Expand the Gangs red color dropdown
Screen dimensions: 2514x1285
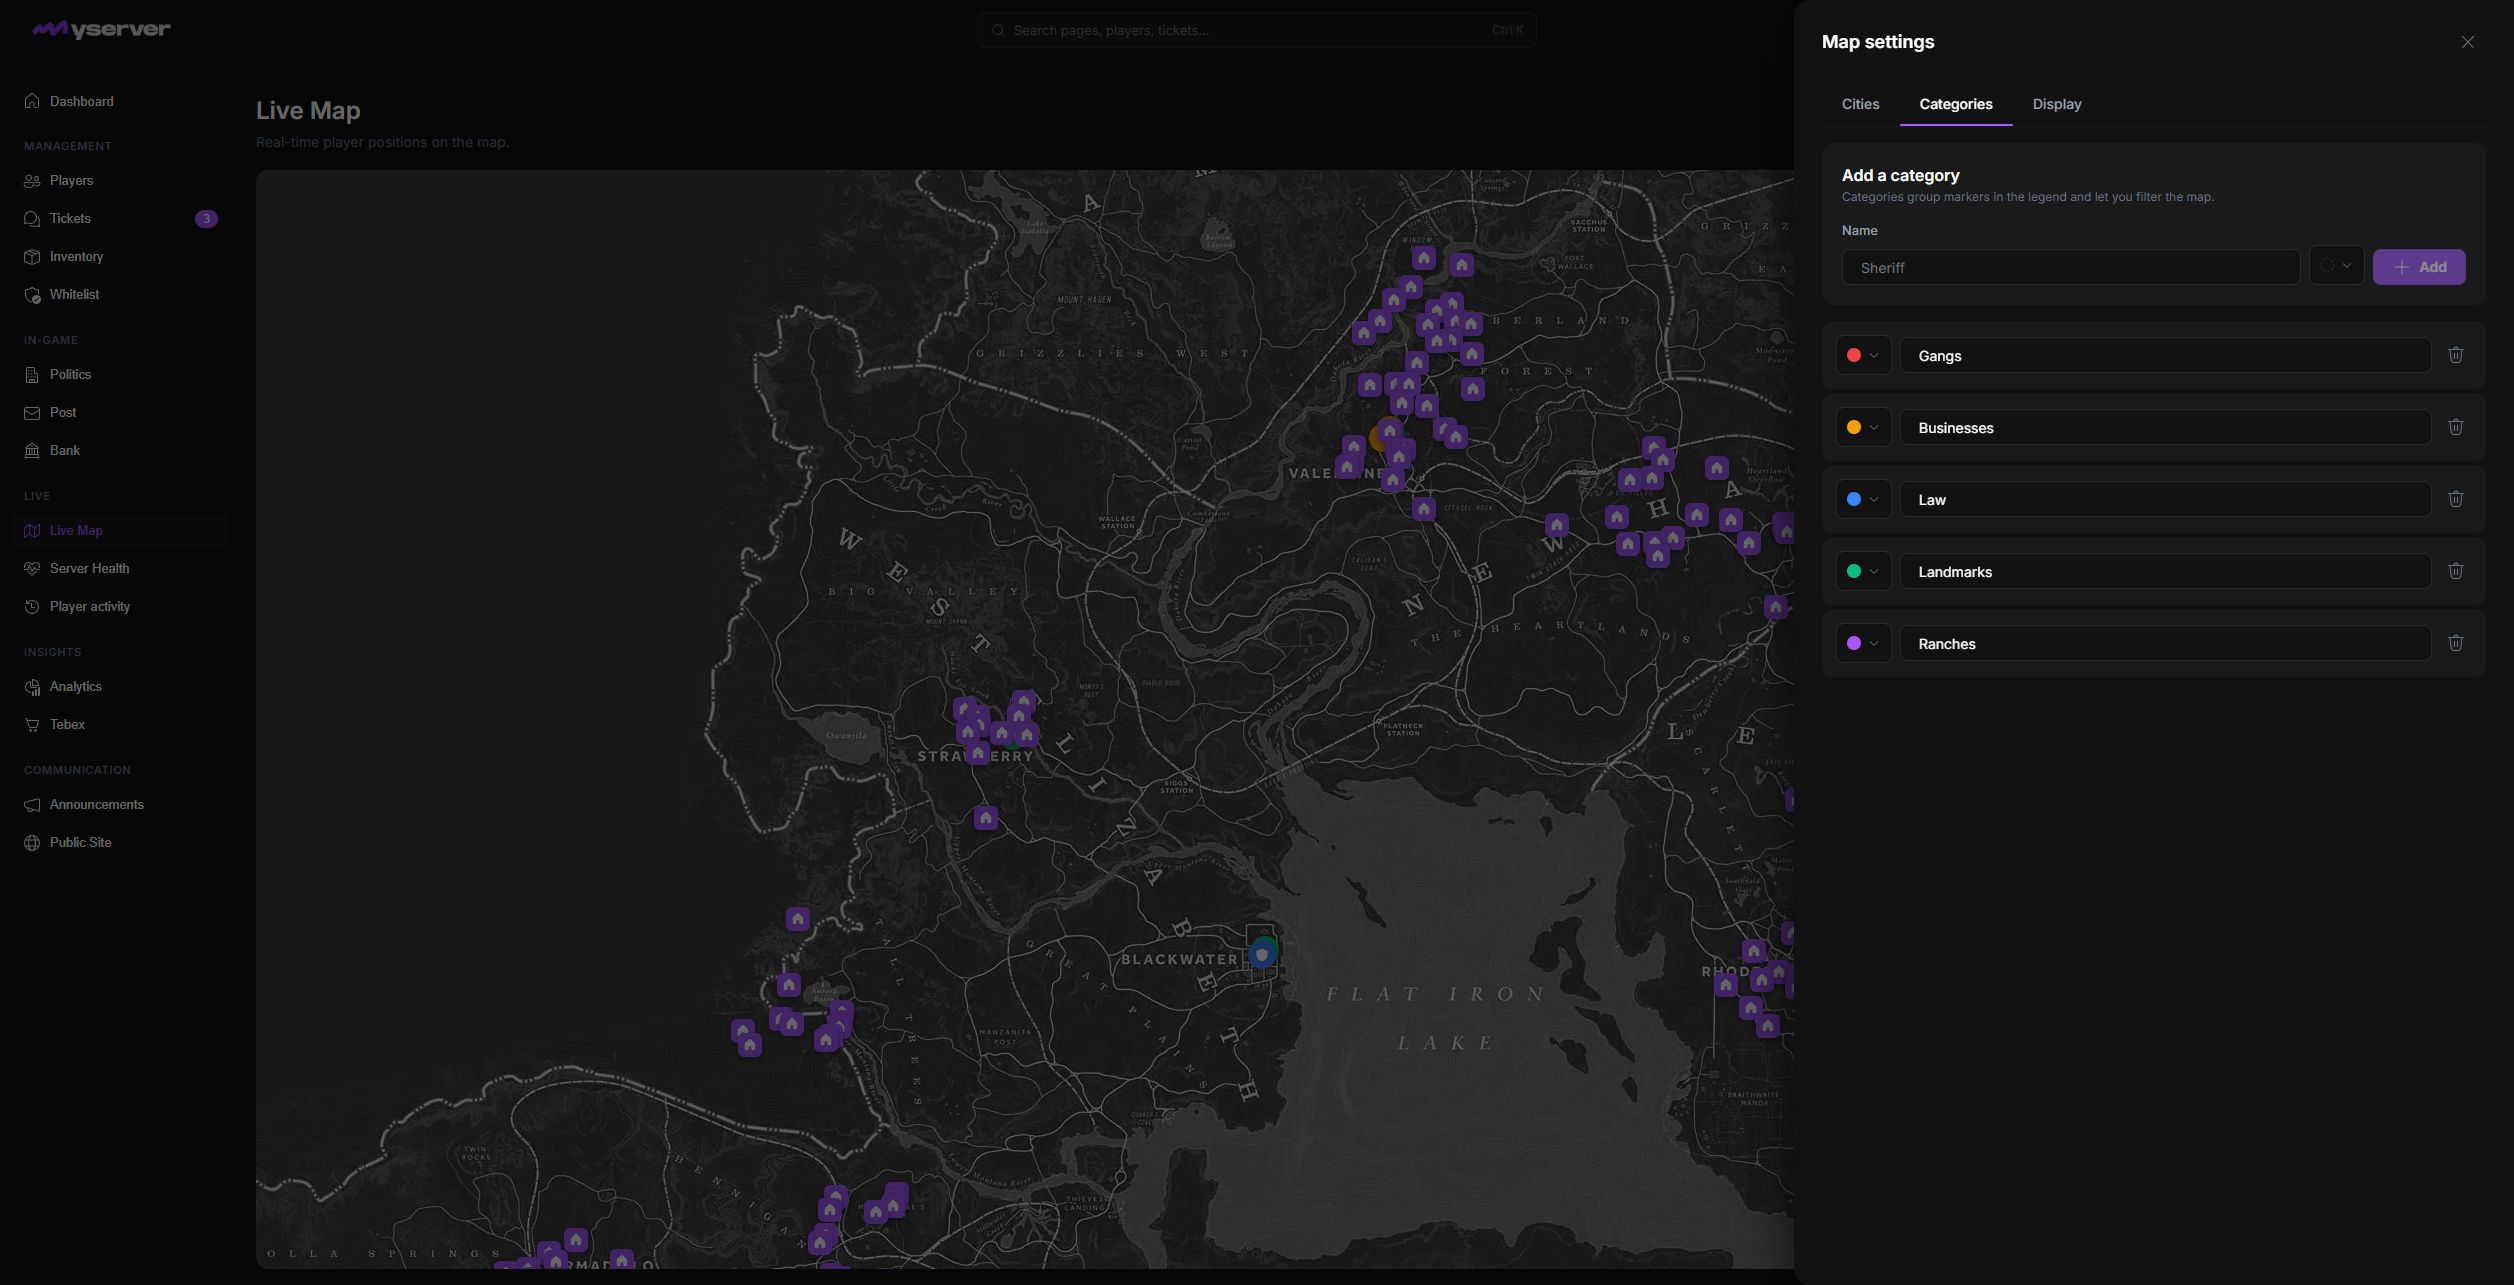(x=1862, y=355)
